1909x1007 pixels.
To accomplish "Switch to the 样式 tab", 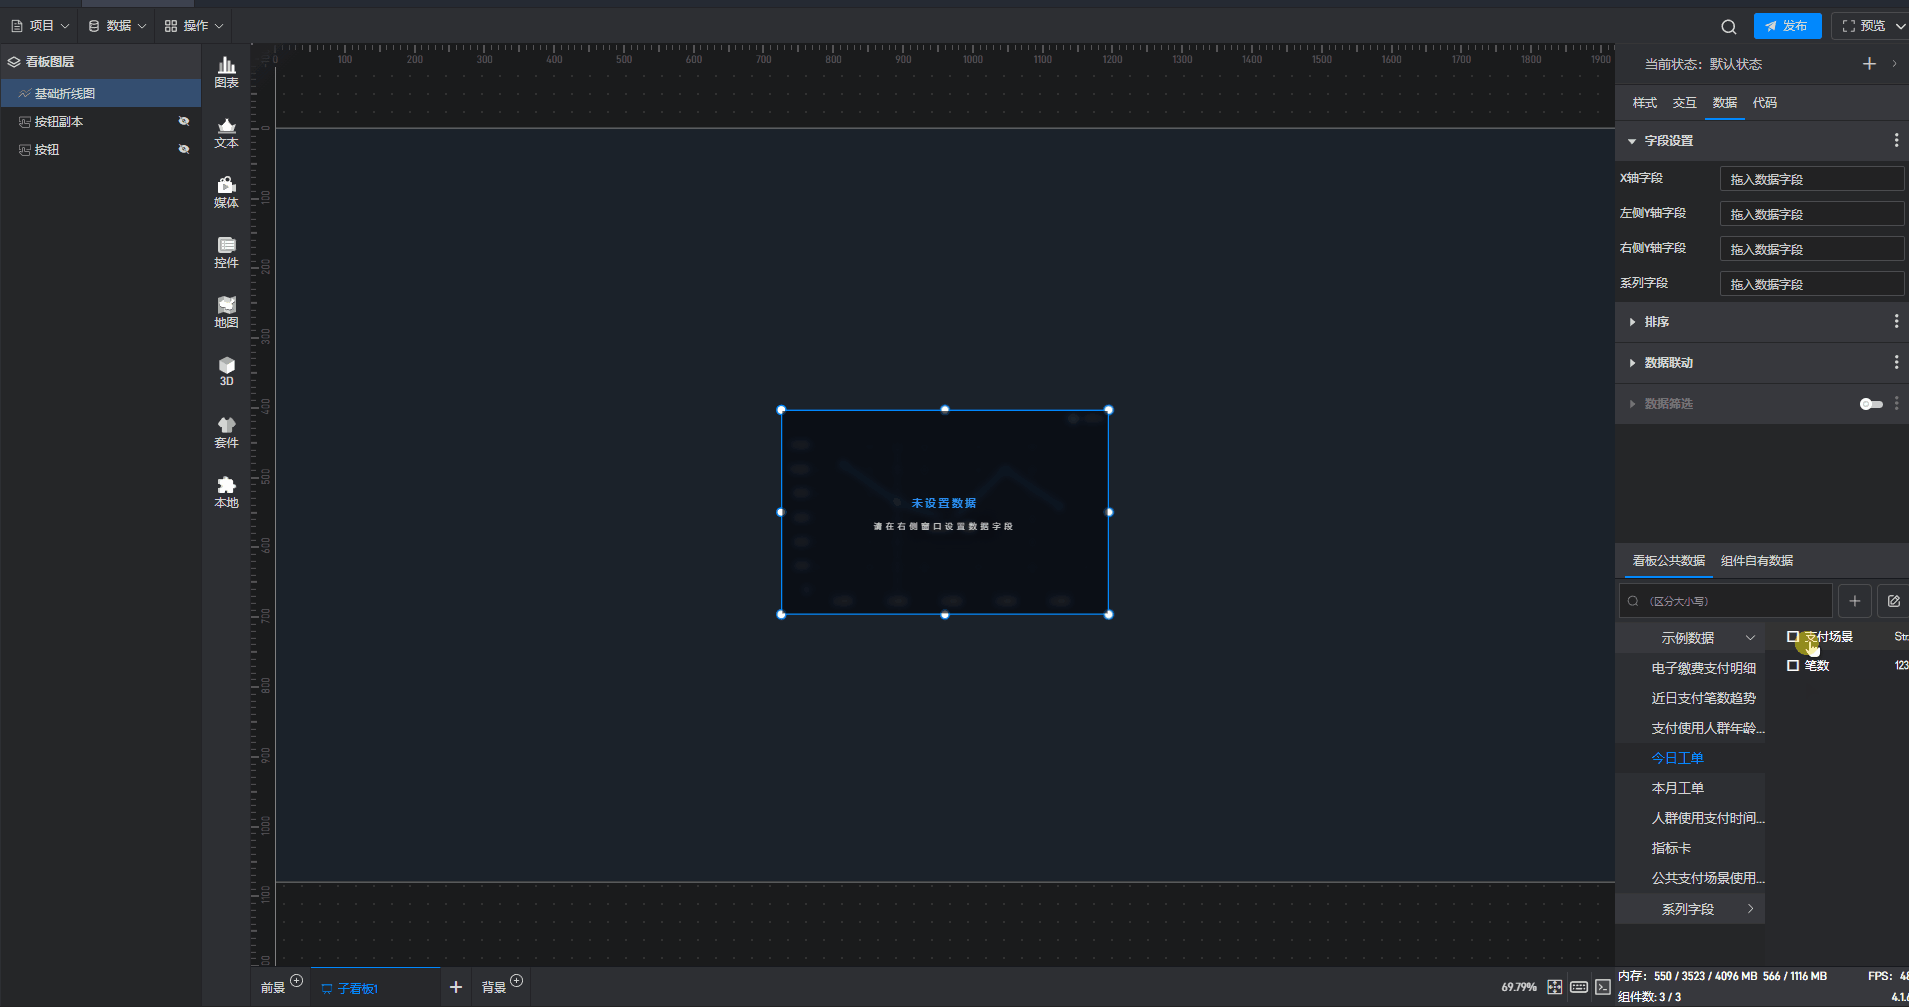I will tap(1644, 103).
